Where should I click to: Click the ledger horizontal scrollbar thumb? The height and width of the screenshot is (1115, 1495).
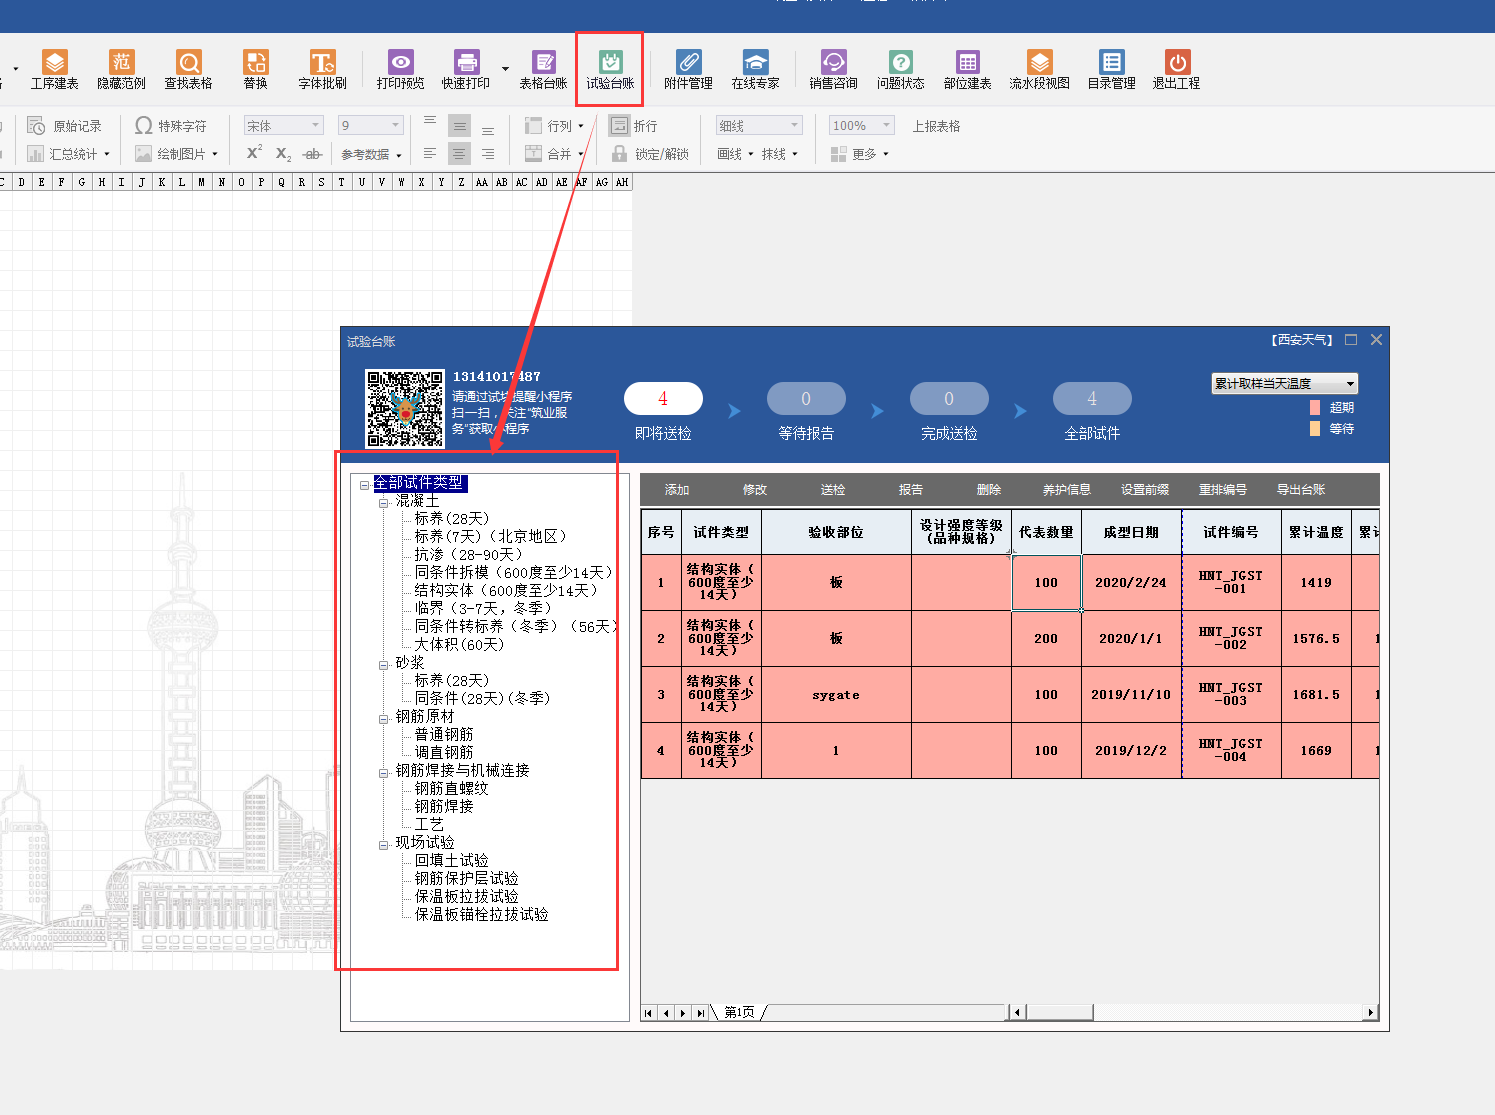[x=1059, y=1012]
